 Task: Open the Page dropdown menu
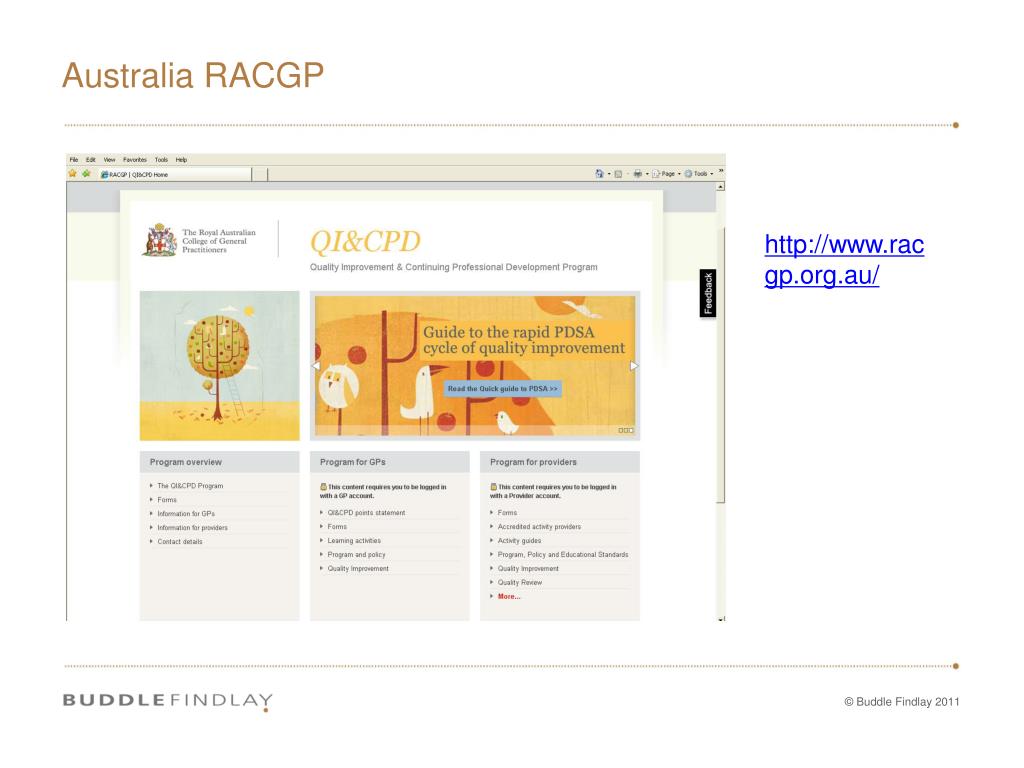coord(666,174)
